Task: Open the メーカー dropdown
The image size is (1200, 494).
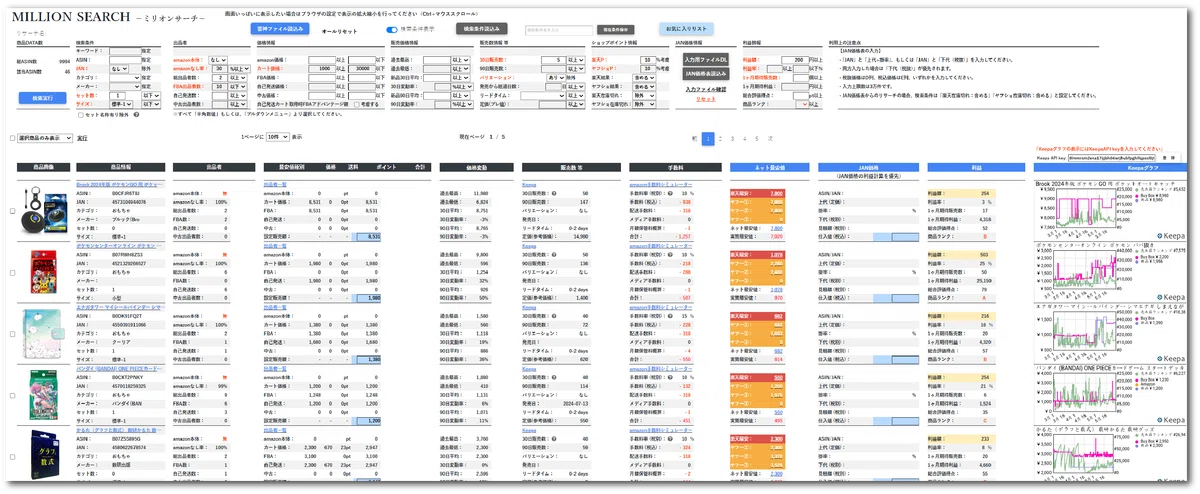Action: pyautogui.click(x=125, y=86)
